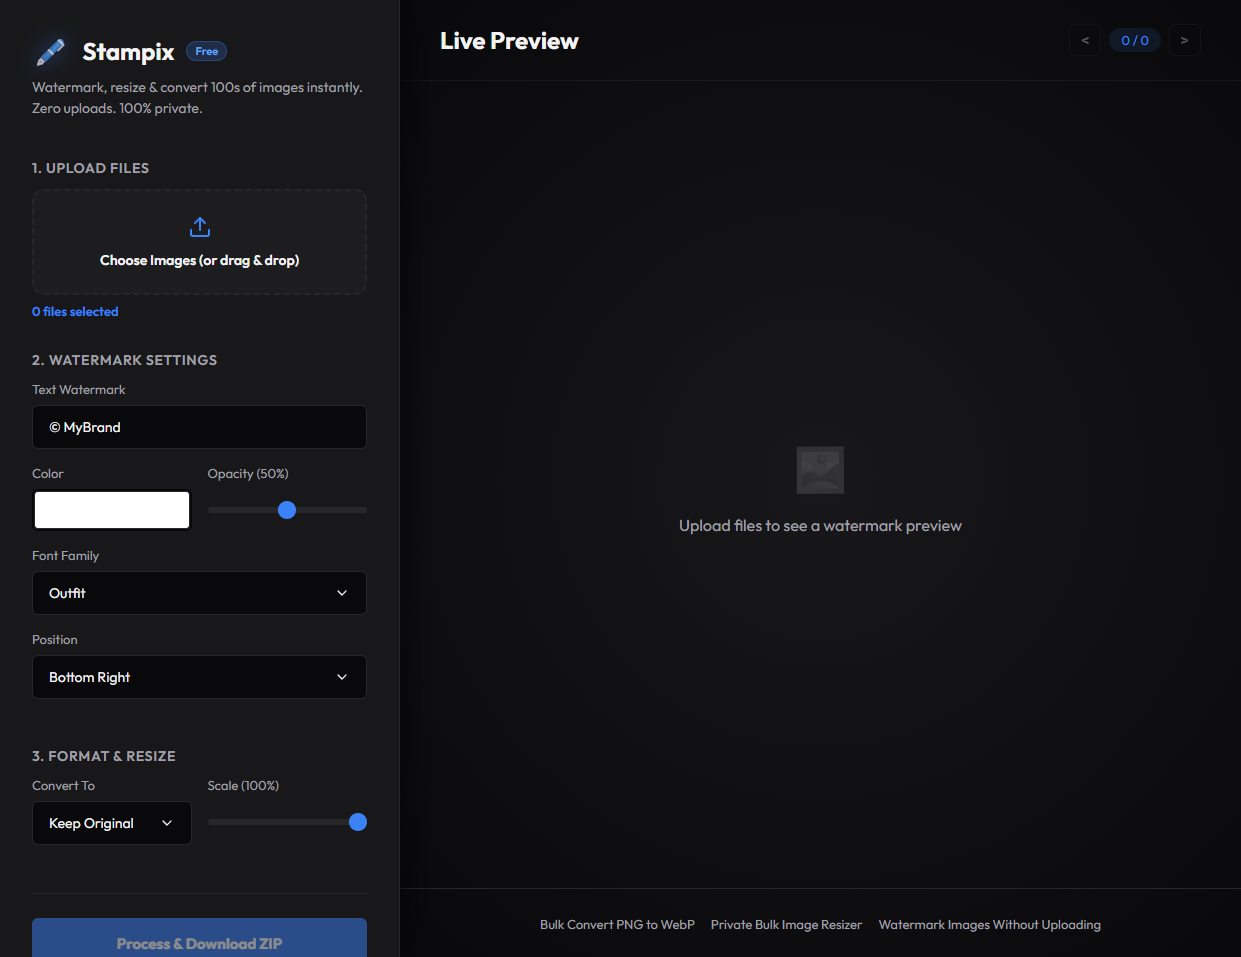Click the next image chevron arrow
This screenshot has height=957, width=1241.
click(x=1184, y=40)
